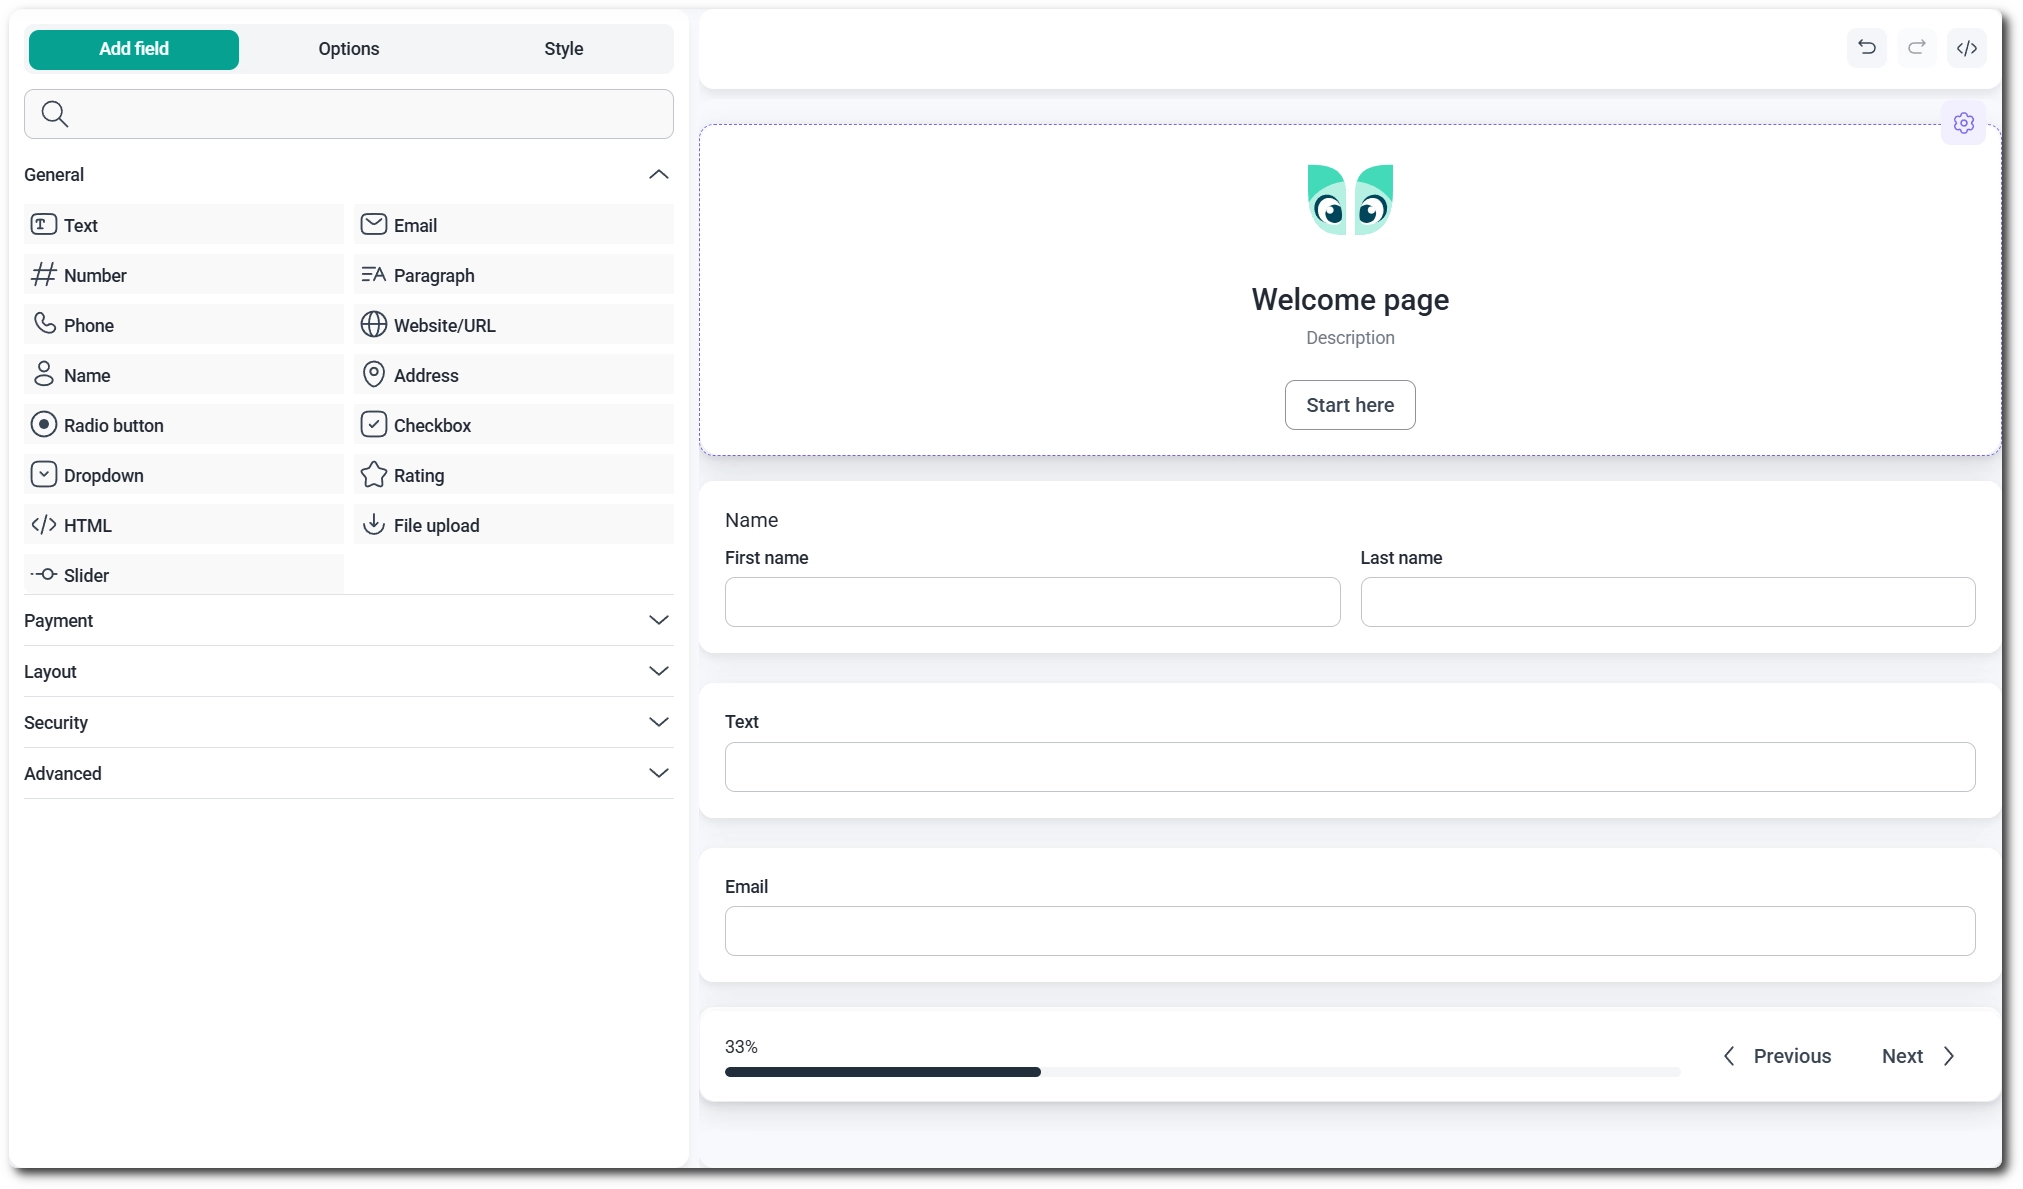
Task: Switch to the Style tab
Action: click(564, 49)
